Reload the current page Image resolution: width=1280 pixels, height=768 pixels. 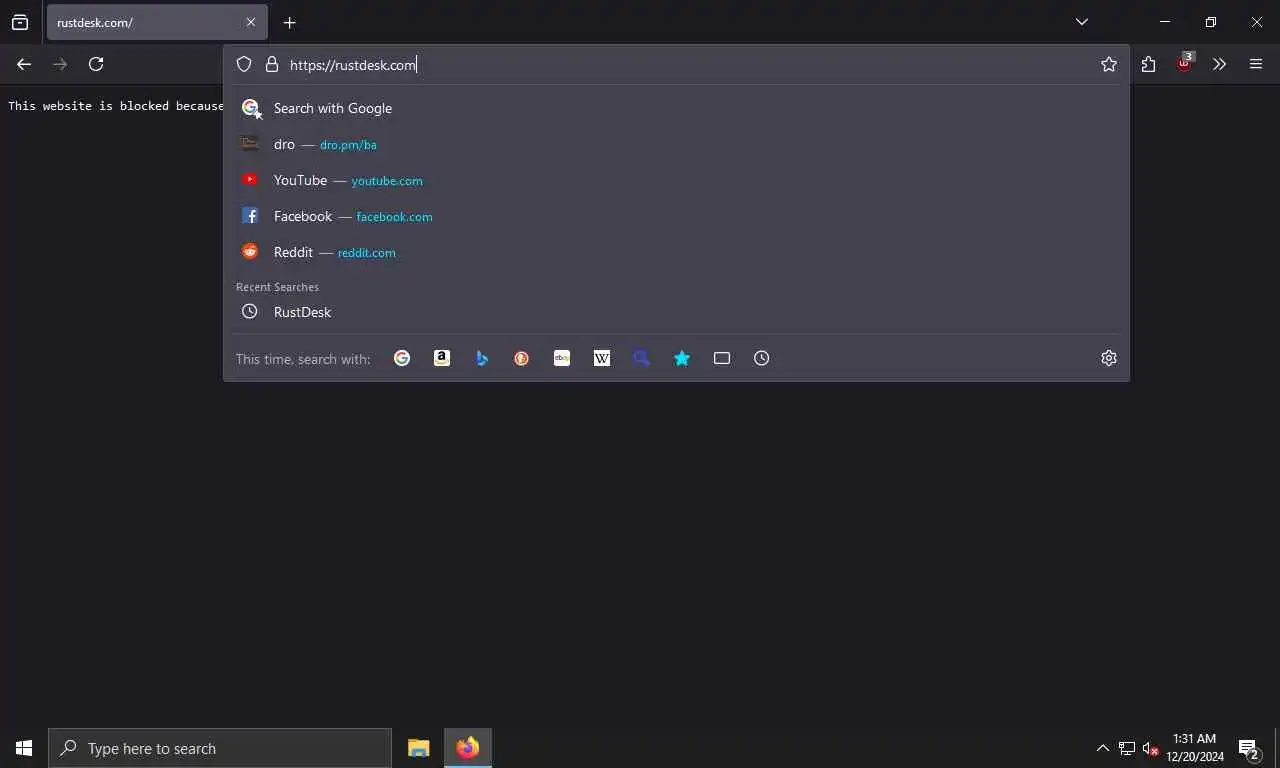96,64
